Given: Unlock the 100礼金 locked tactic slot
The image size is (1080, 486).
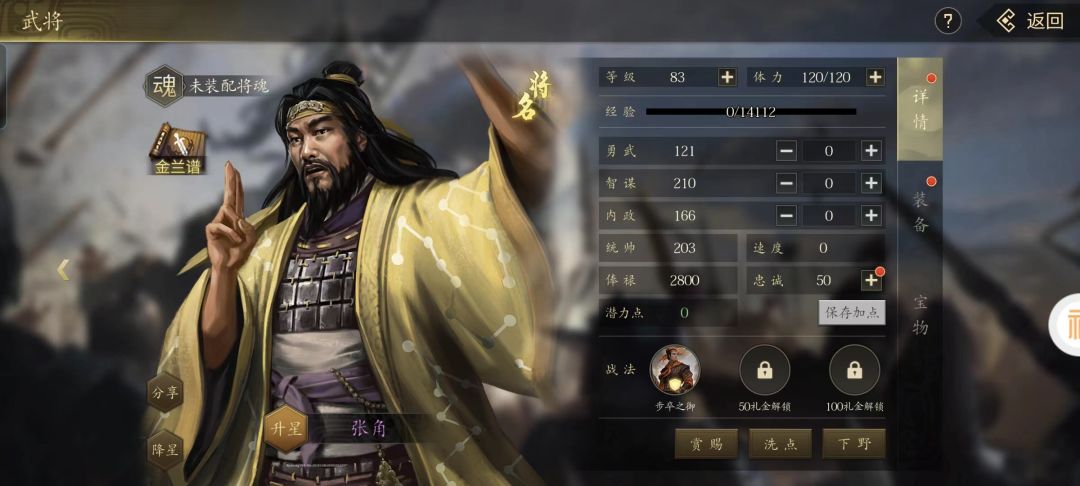Looking at the screenshot, I should pos(855,370).
